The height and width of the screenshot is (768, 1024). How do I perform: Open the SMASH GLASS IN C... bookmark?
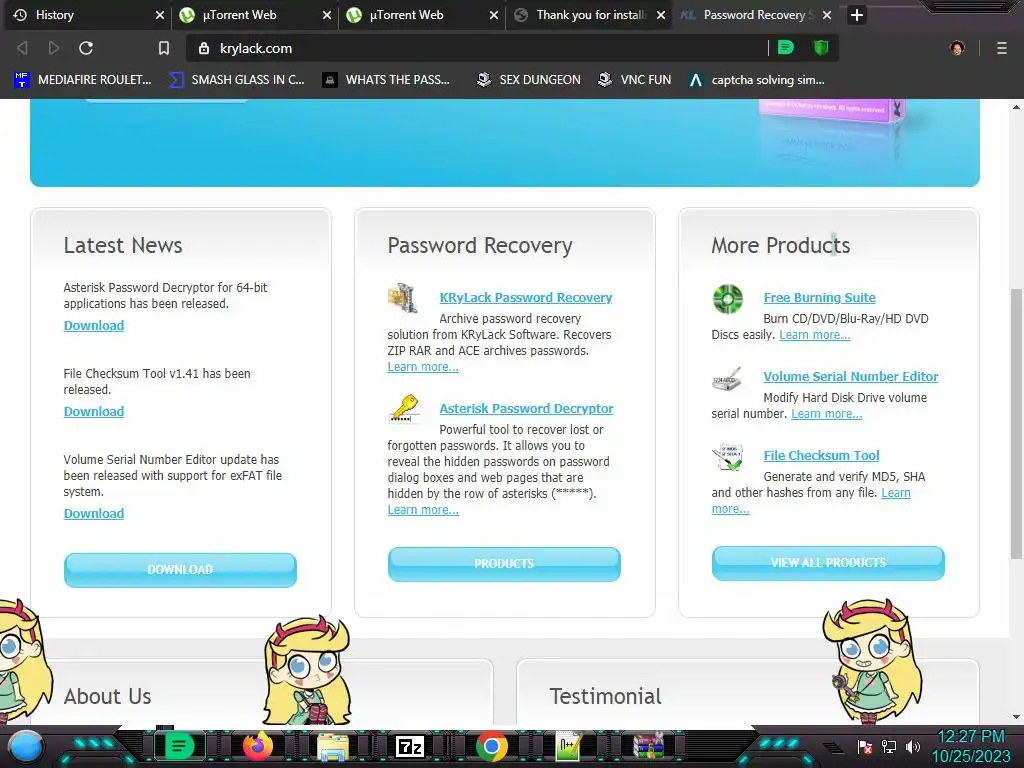tap(236, 80)
